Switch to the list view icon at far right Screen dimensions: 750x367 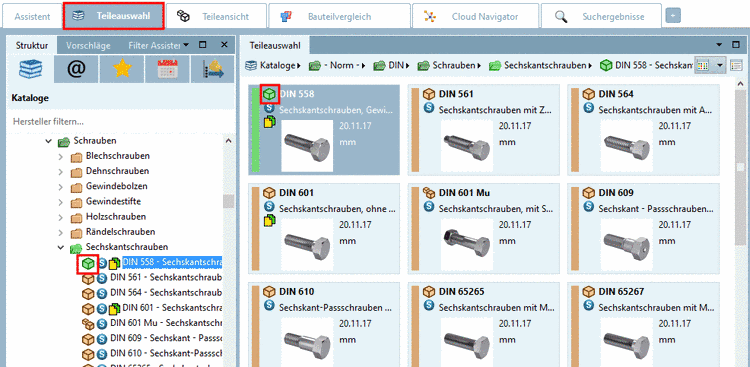pyautogui.click(x=736, y=66)
